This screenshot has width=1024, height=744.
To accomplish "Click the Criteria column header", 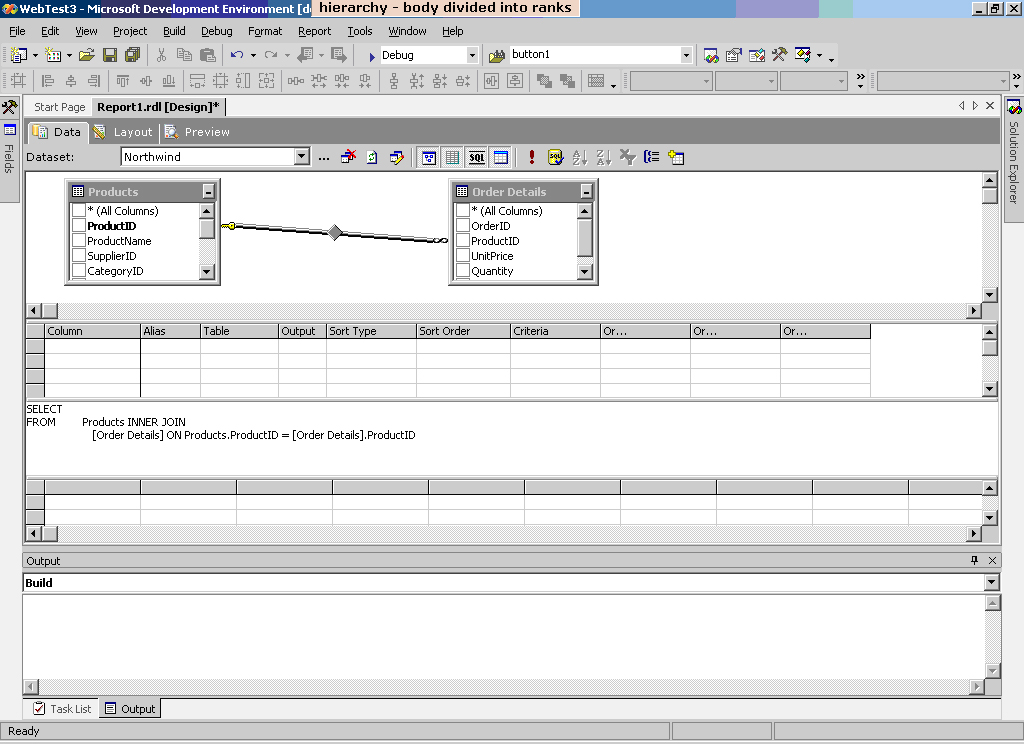I will (x=555, y=331).
